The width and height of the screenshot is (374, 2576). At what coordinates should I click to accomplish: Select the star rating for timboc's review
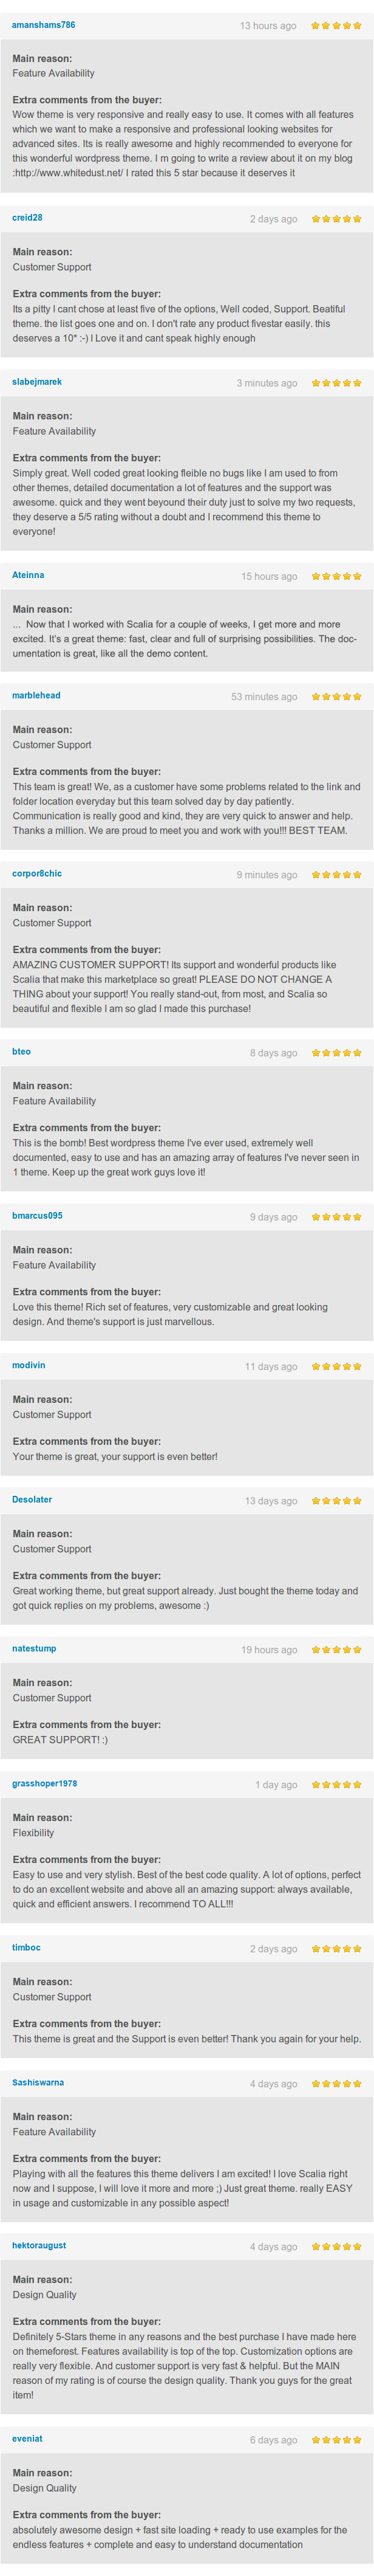tap(336, 1949)
